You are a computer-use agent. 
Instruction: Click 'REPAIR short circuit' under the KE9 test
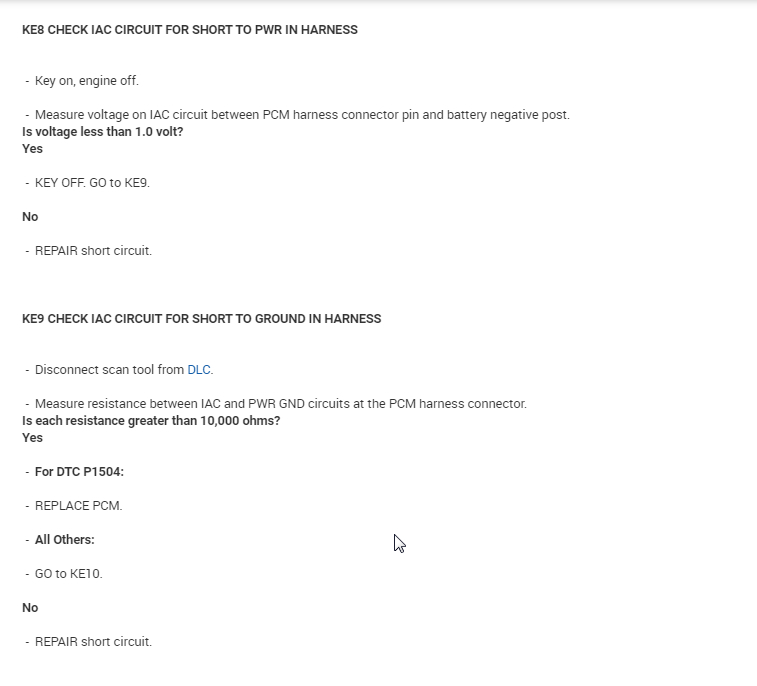point(93,642)
